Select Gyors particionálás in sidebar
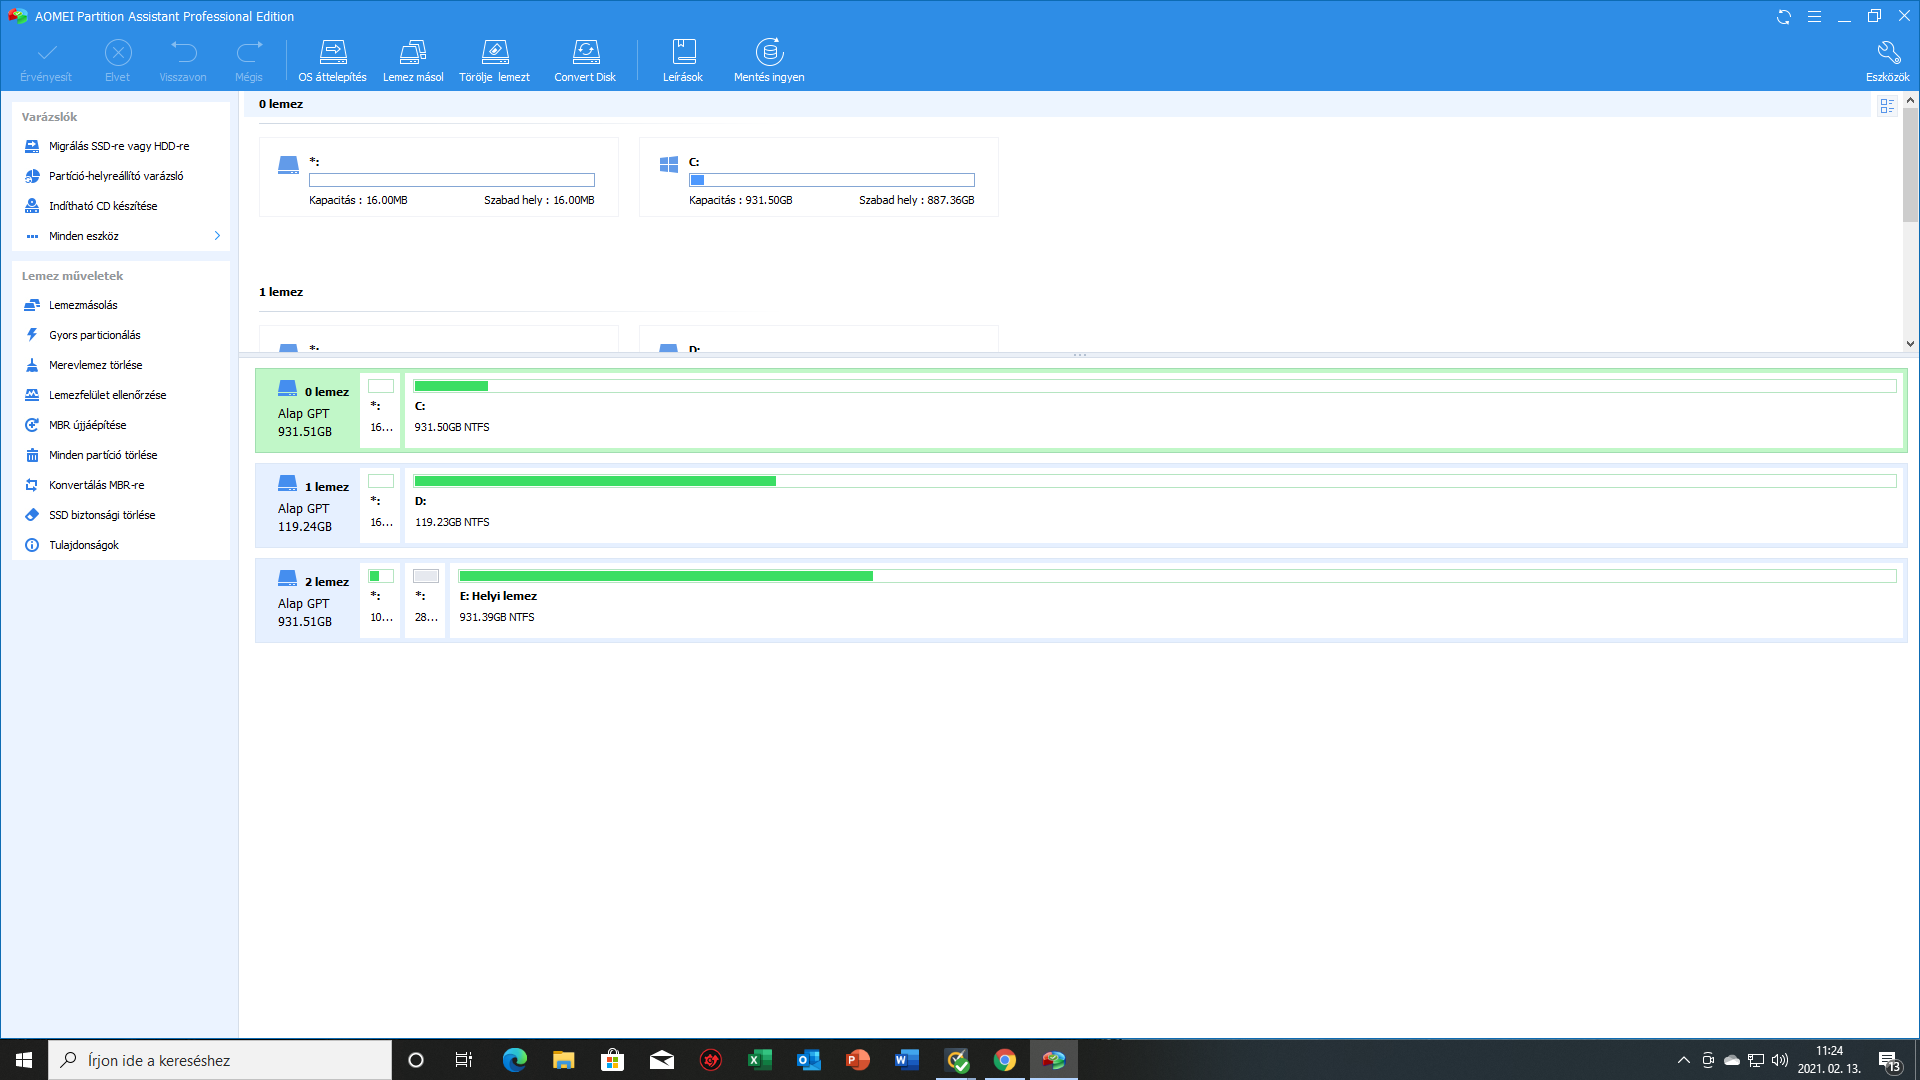 coord(95,335)
